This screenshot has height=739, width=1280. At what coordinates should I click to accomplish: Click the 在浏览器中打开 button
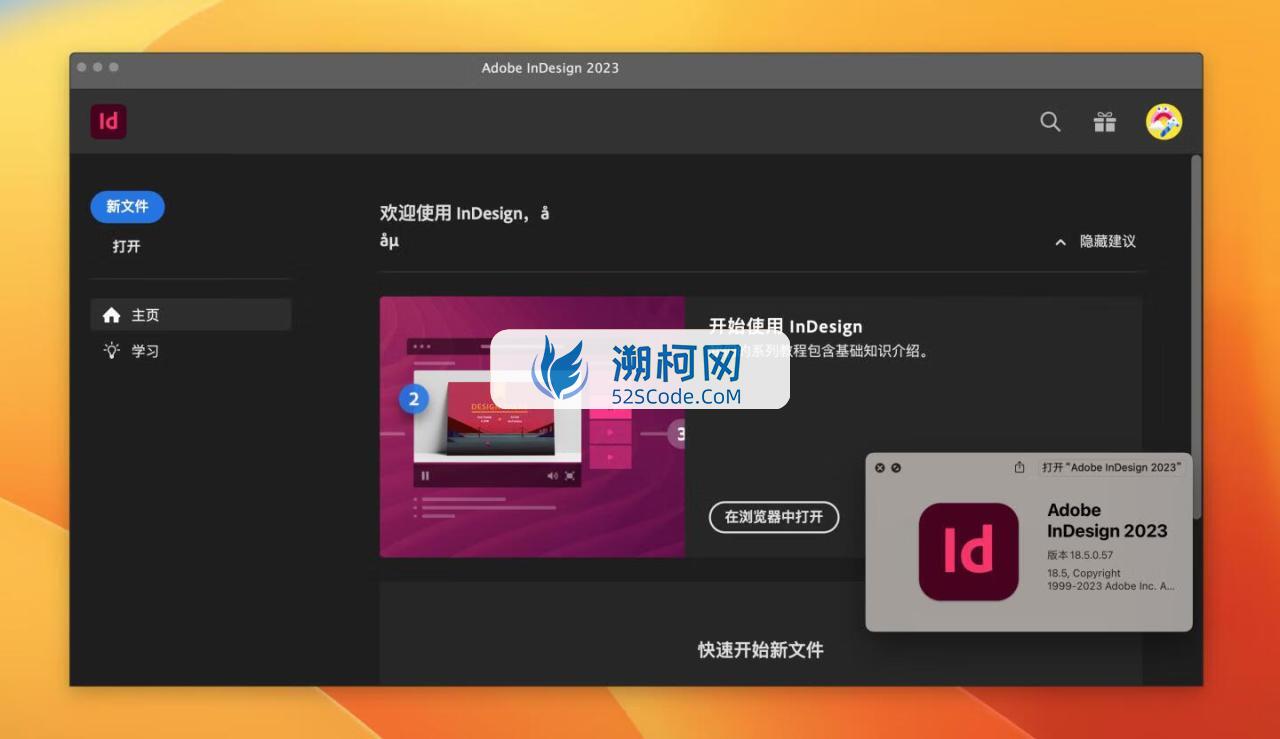click(x=774, y=517)
